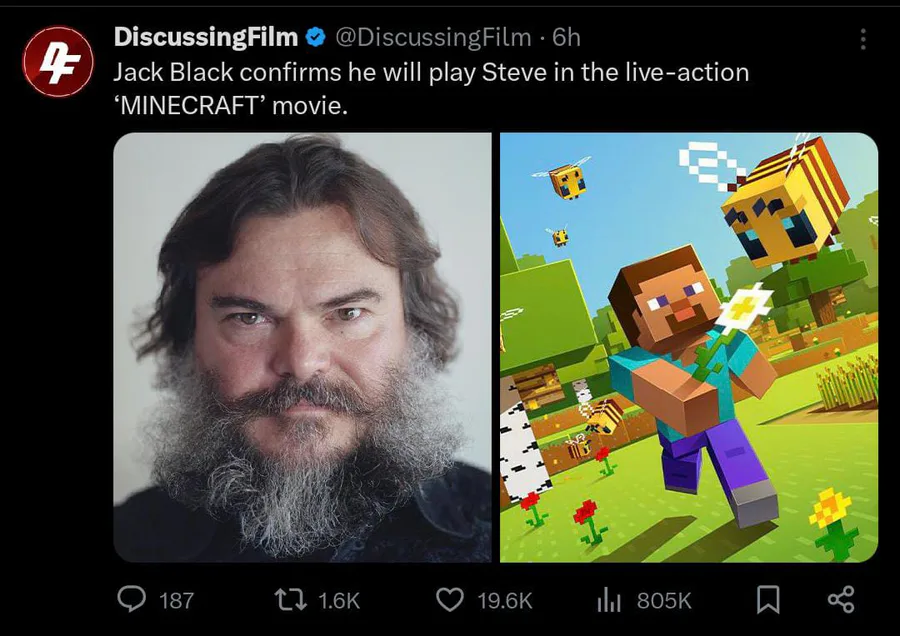
Task: Like the tweet with the heart icon
Action: click(449, 600)
